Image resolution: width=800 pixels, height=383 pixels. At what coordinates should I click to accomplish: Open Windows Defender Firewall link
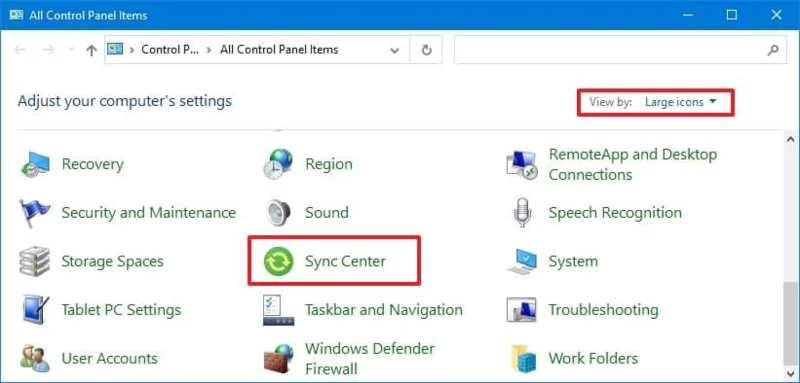(x=370, y=359)
